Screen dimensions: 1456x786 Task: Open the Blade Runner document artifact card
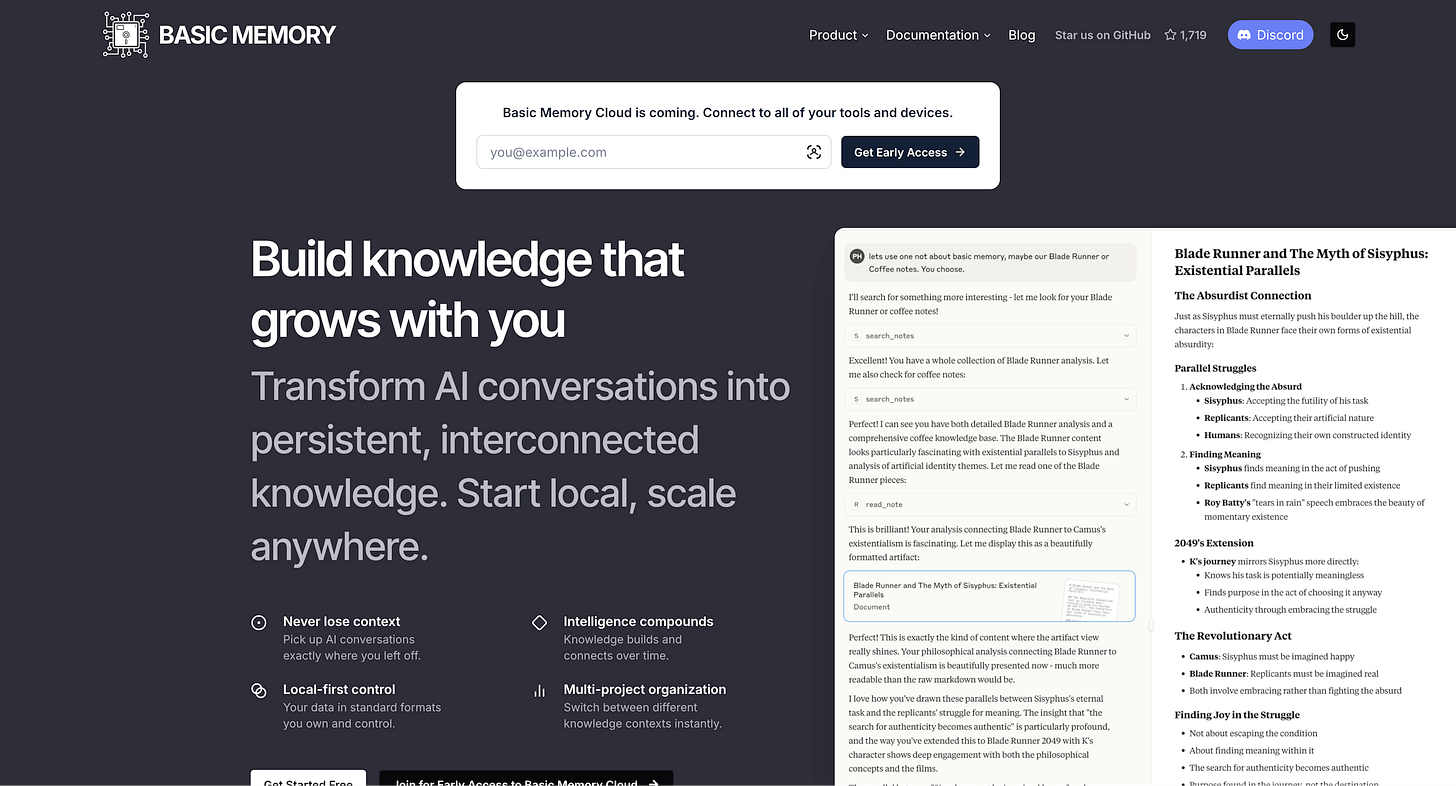click(990, 596)
